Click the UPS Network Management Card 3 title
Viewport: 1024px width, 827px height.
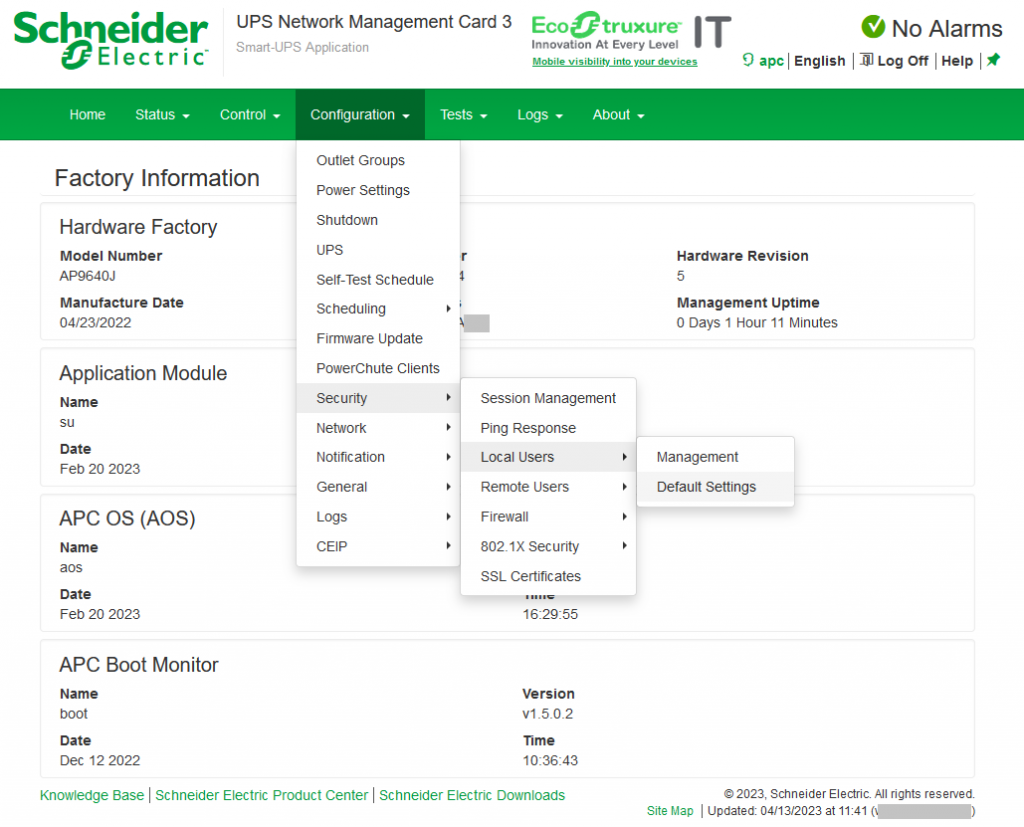click(x=374, y=22)
